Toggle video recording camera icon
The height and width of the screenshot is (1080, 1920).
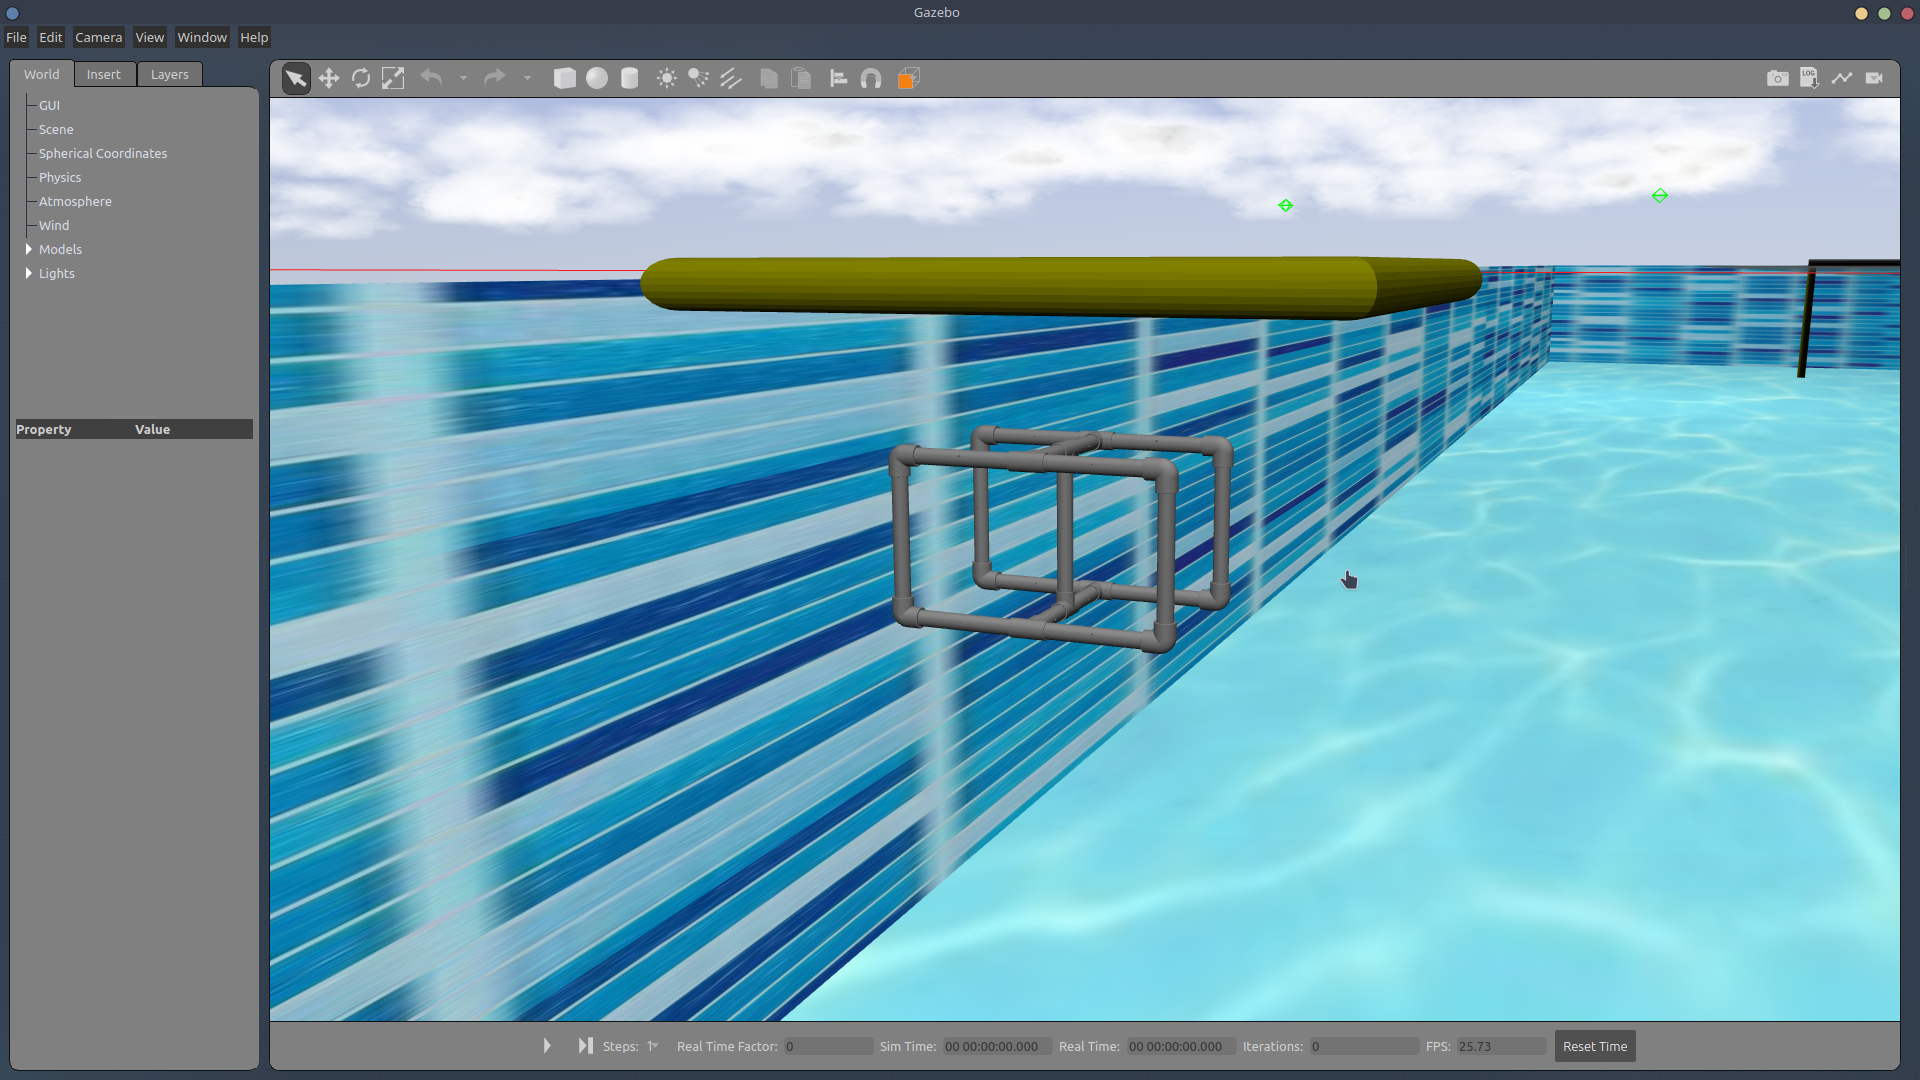click(1874, 78)
